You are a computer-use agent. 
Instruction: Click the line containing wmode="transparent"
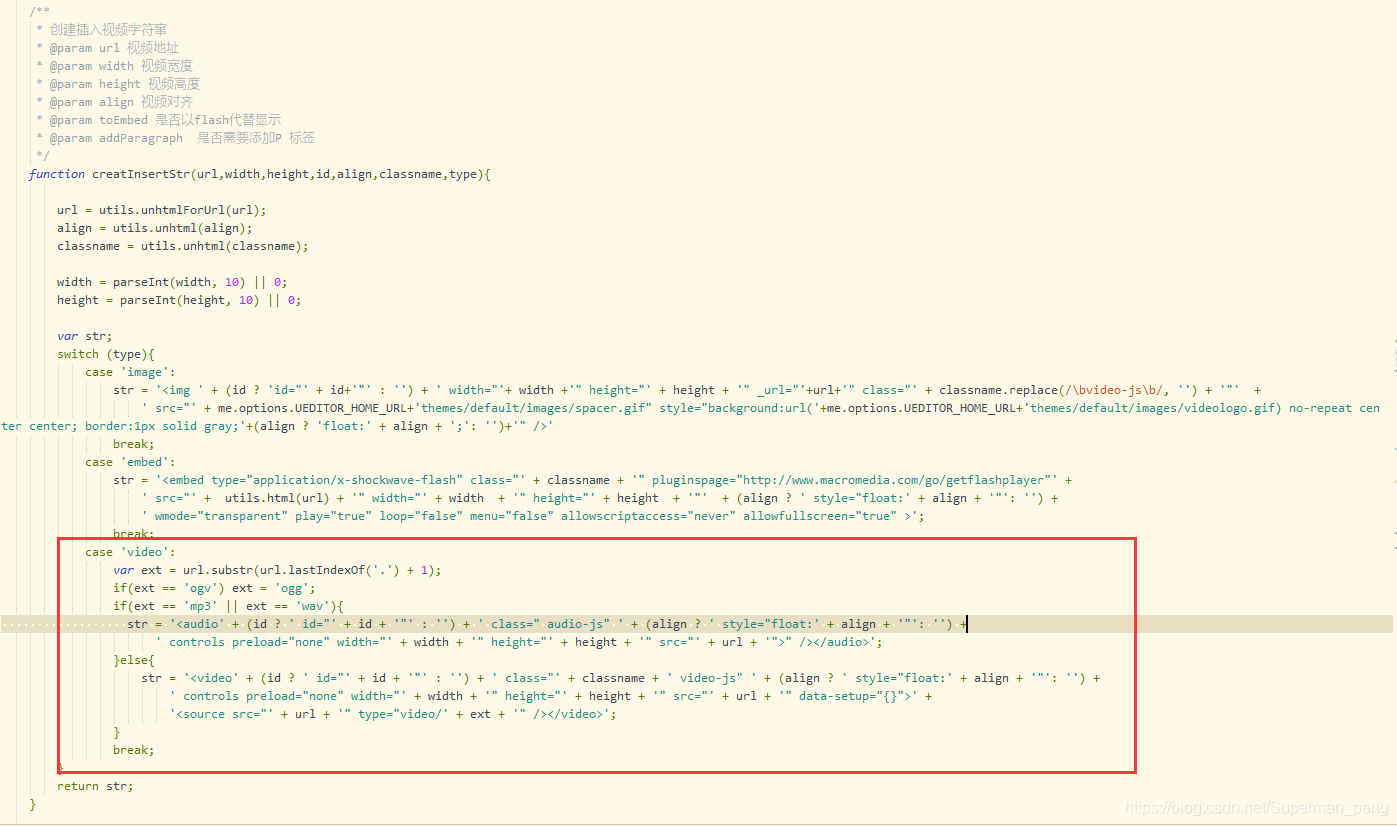(x=533, y=516)
